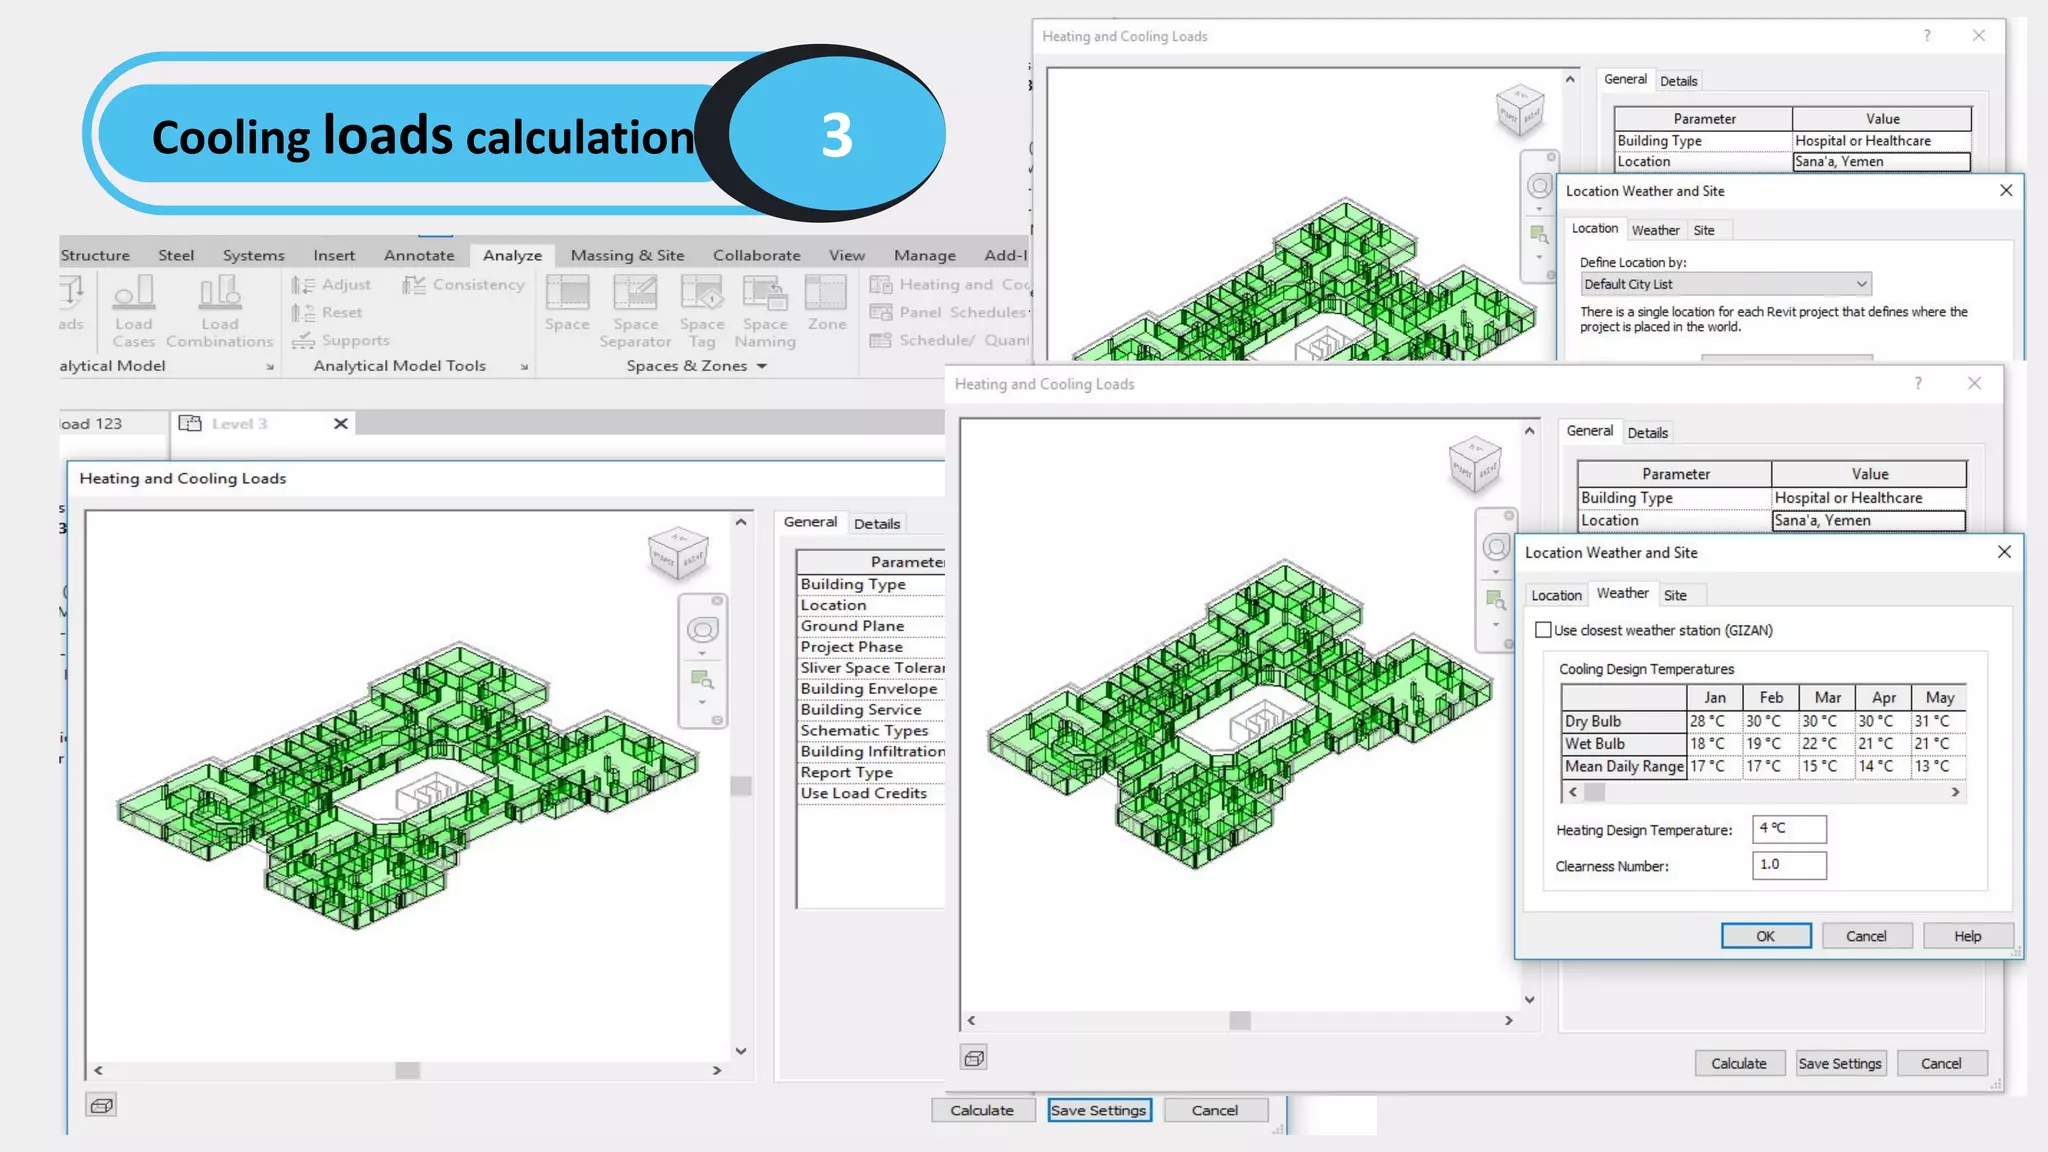Screen dimensions: 2048x1152
Task: Click OK in Location Weather dialog
Action: pyautogui.click(x=1765, y=936)
